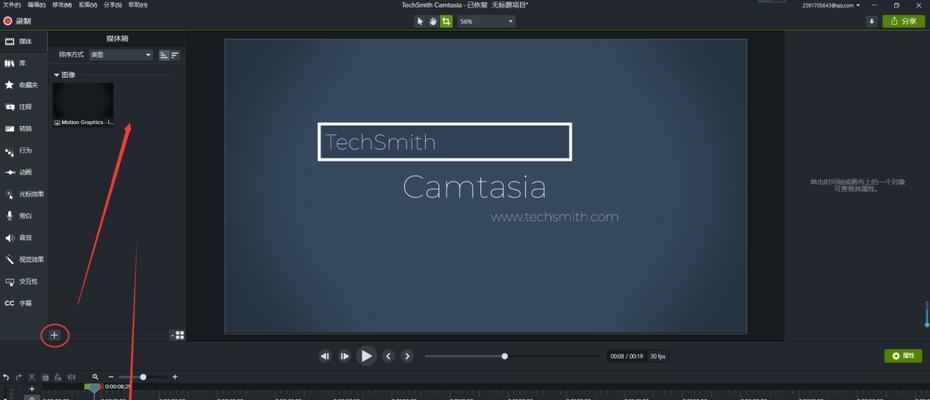Screen dimensions: 930x400
Task: Click the timeline copy icon
Action: click(x=45, y=377)
